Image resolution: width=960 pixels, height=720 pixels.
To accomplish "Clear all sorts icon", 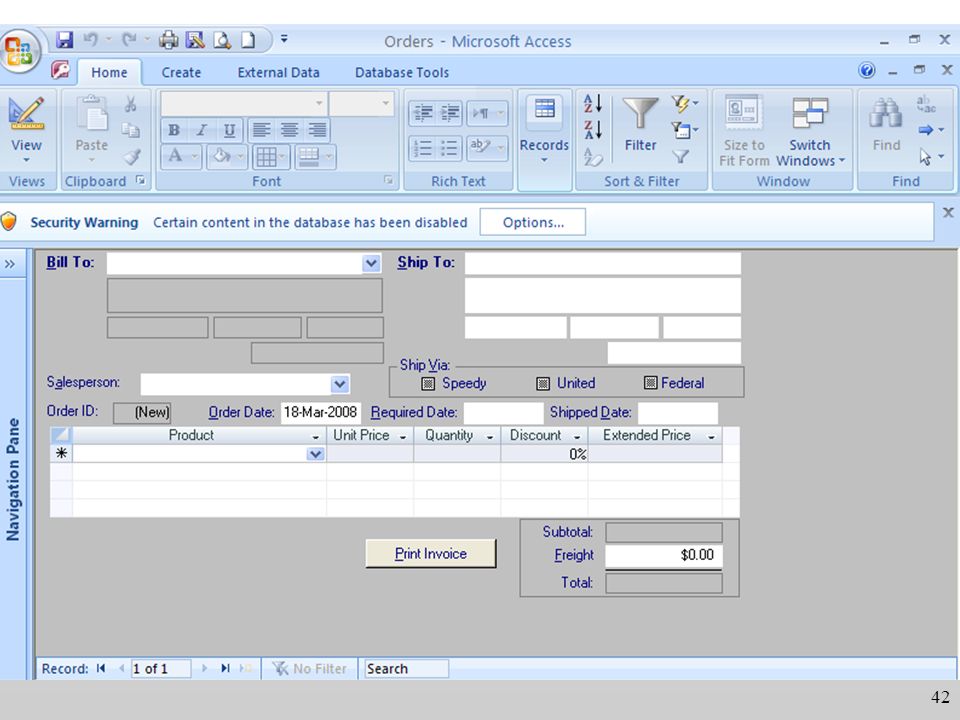I will coord(593,157).
